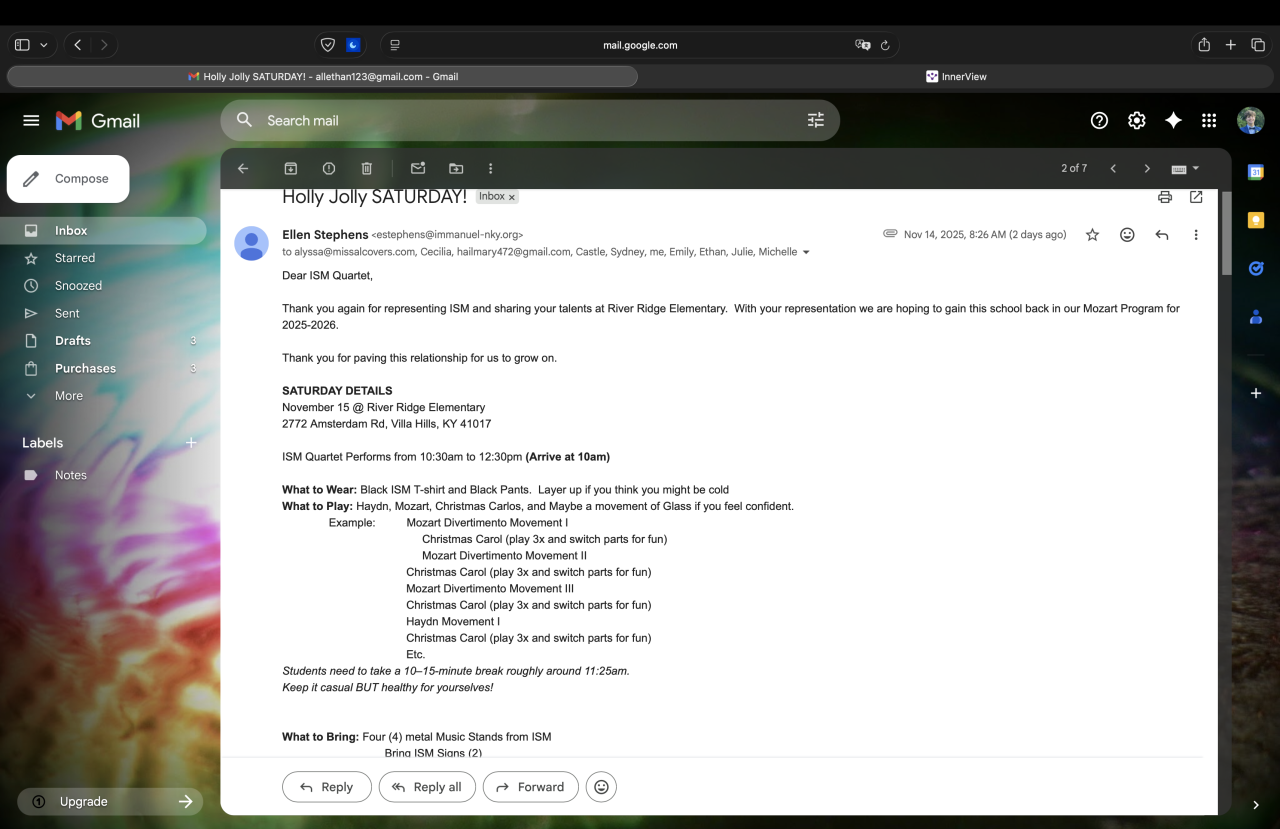This screenshot has width=1280, height=829.
Task: Forward this email
Action: (531, 787)
